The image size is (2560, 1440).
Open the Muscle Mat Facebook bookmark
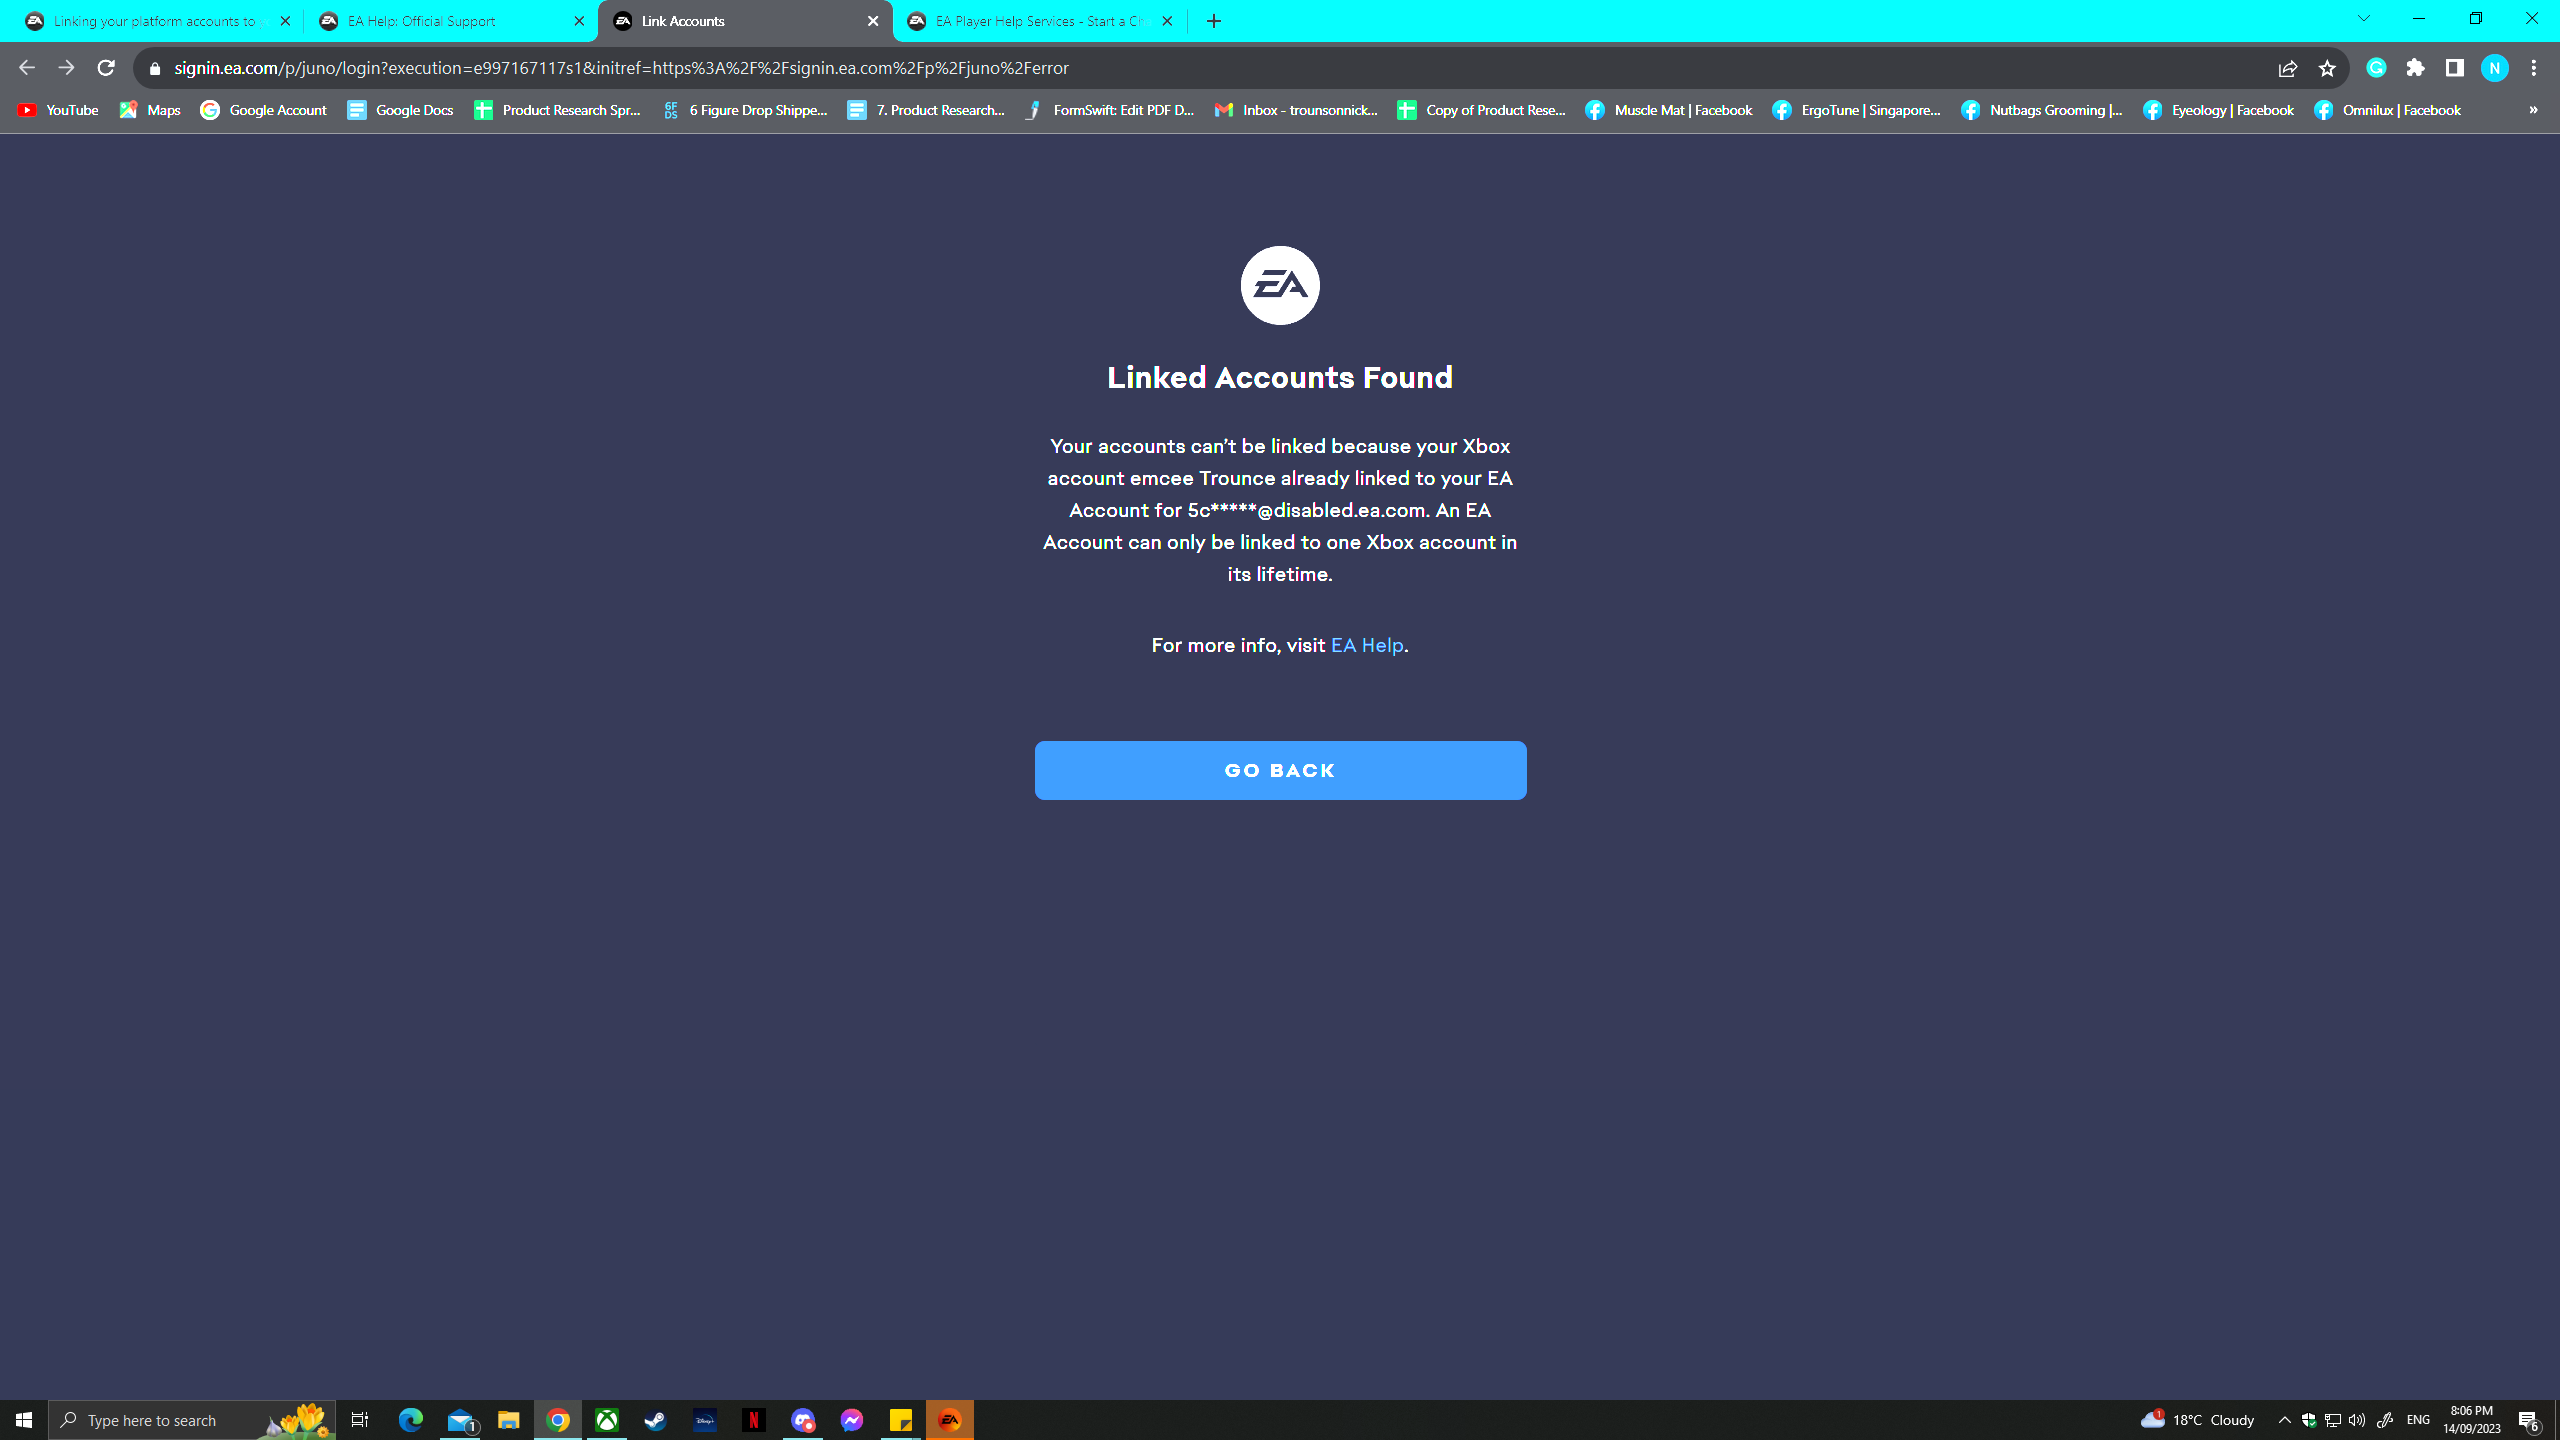coord(1669,110)
